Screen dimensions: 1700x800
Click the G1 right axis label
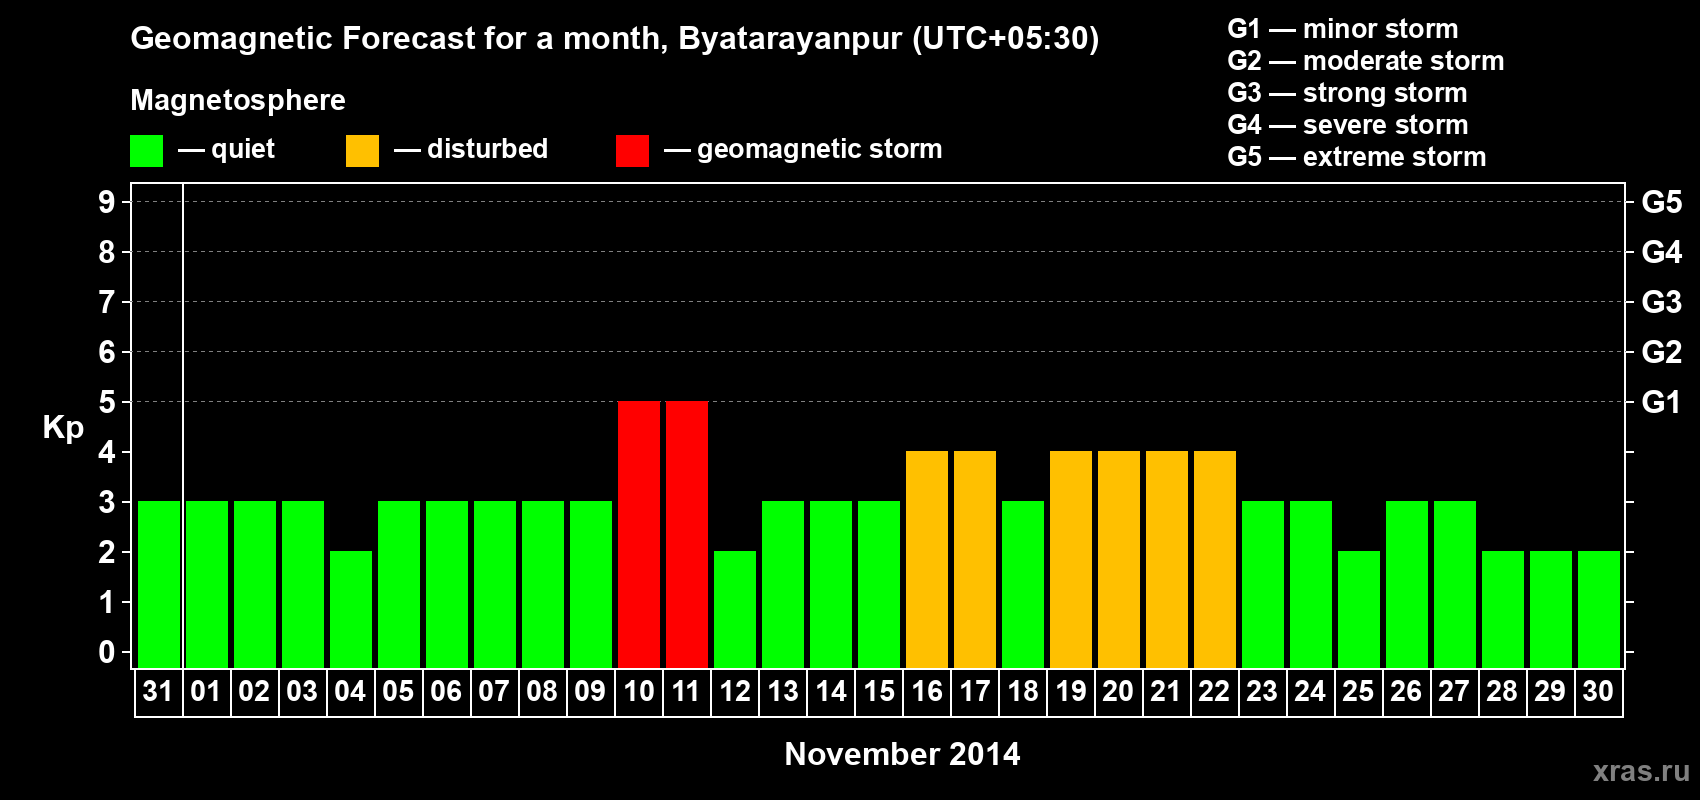(1662, 402)
